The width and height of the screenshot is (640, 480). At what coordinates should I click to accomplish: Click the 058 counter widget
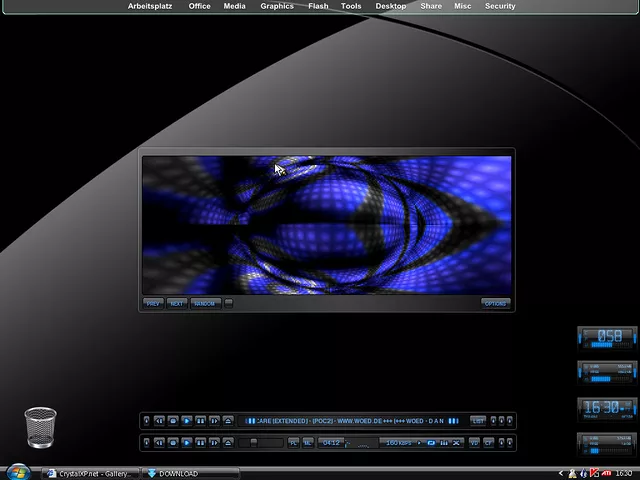(607, 337)
